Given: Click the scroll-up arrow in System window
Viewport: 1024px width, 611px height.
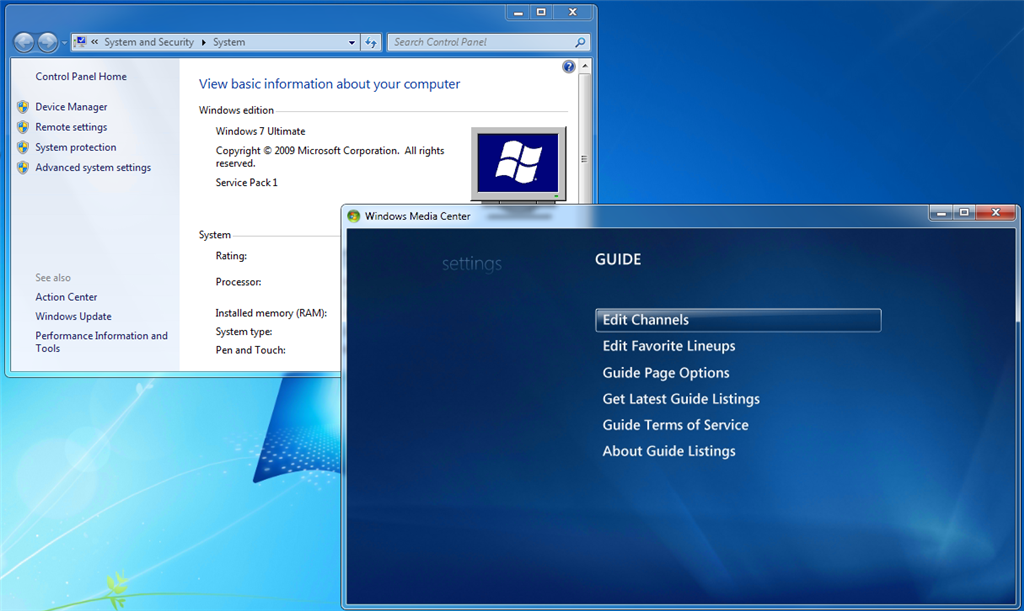Looking at the screenshot, I should tap(584, 67).
